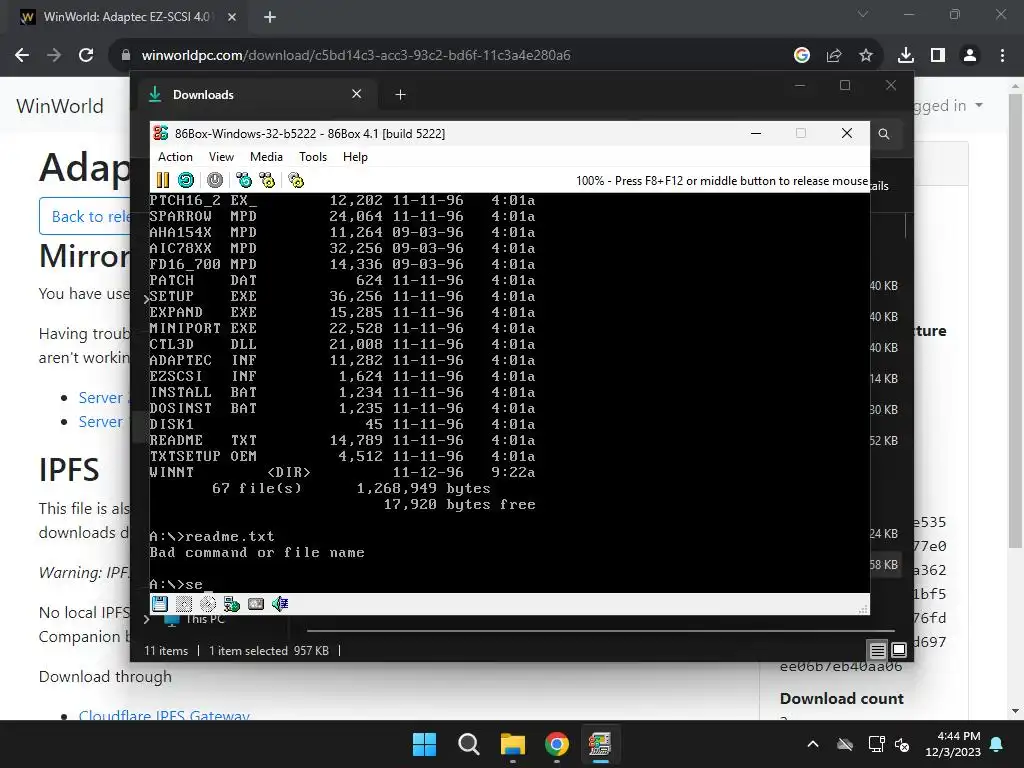Select the WinWorld Adaptec EZ-SCSI Chrome tab

tap(127, 17)
